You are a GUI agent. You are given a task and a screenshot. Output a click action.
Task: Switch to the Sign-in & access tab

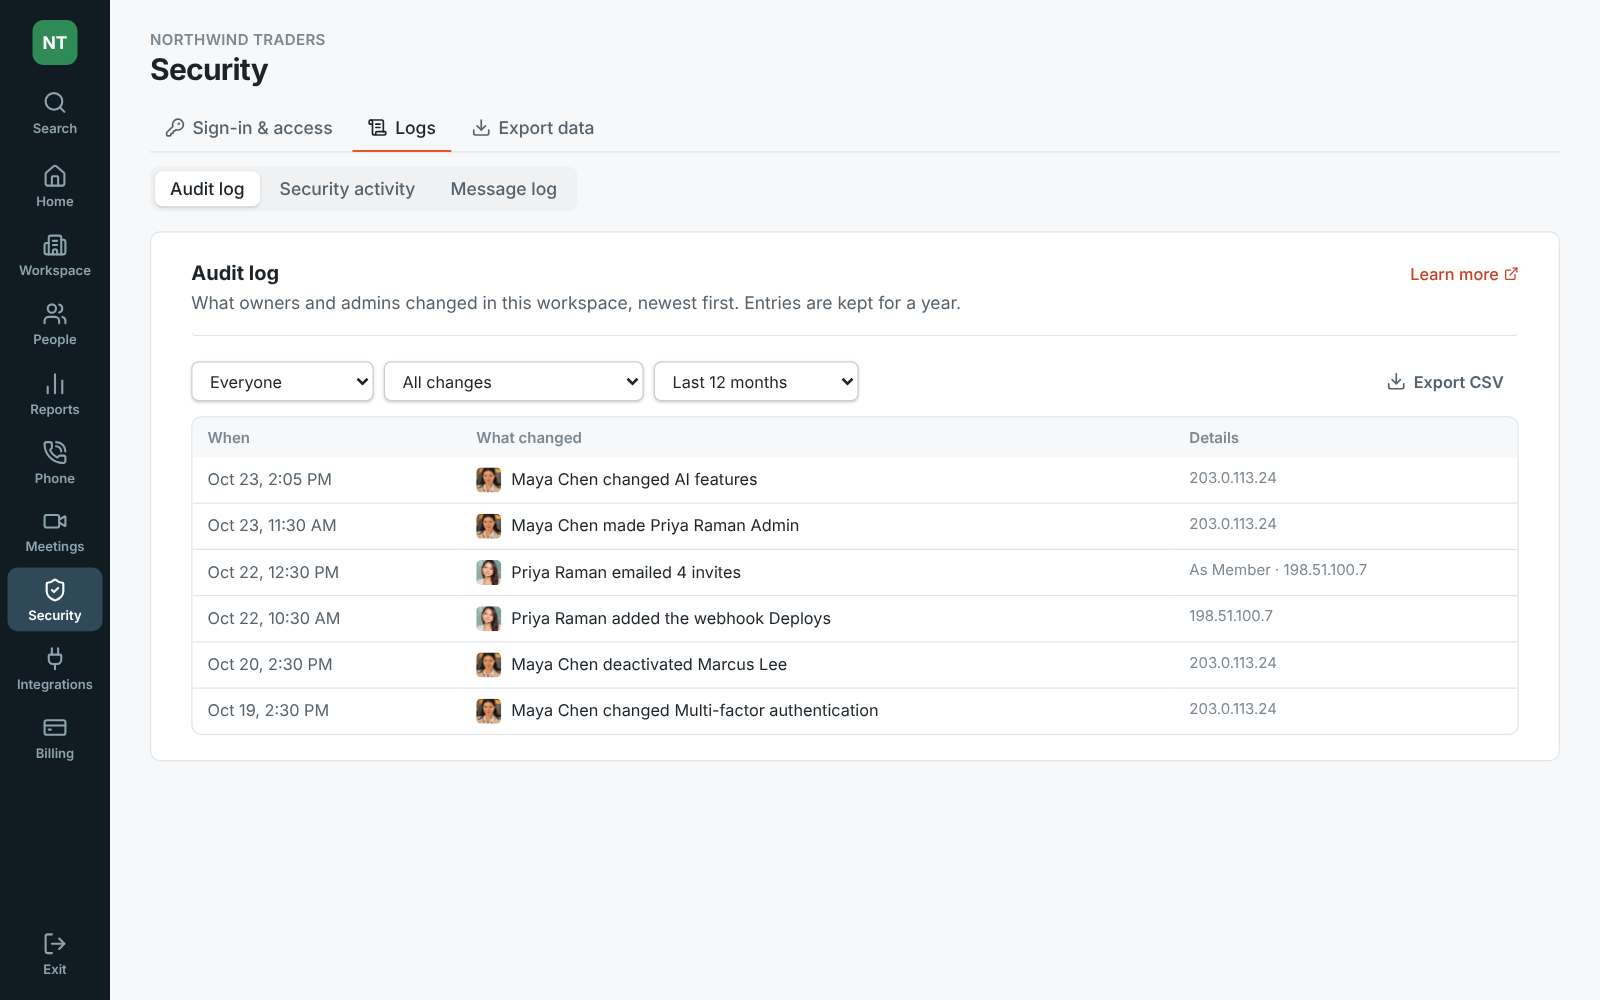(249, 128)
